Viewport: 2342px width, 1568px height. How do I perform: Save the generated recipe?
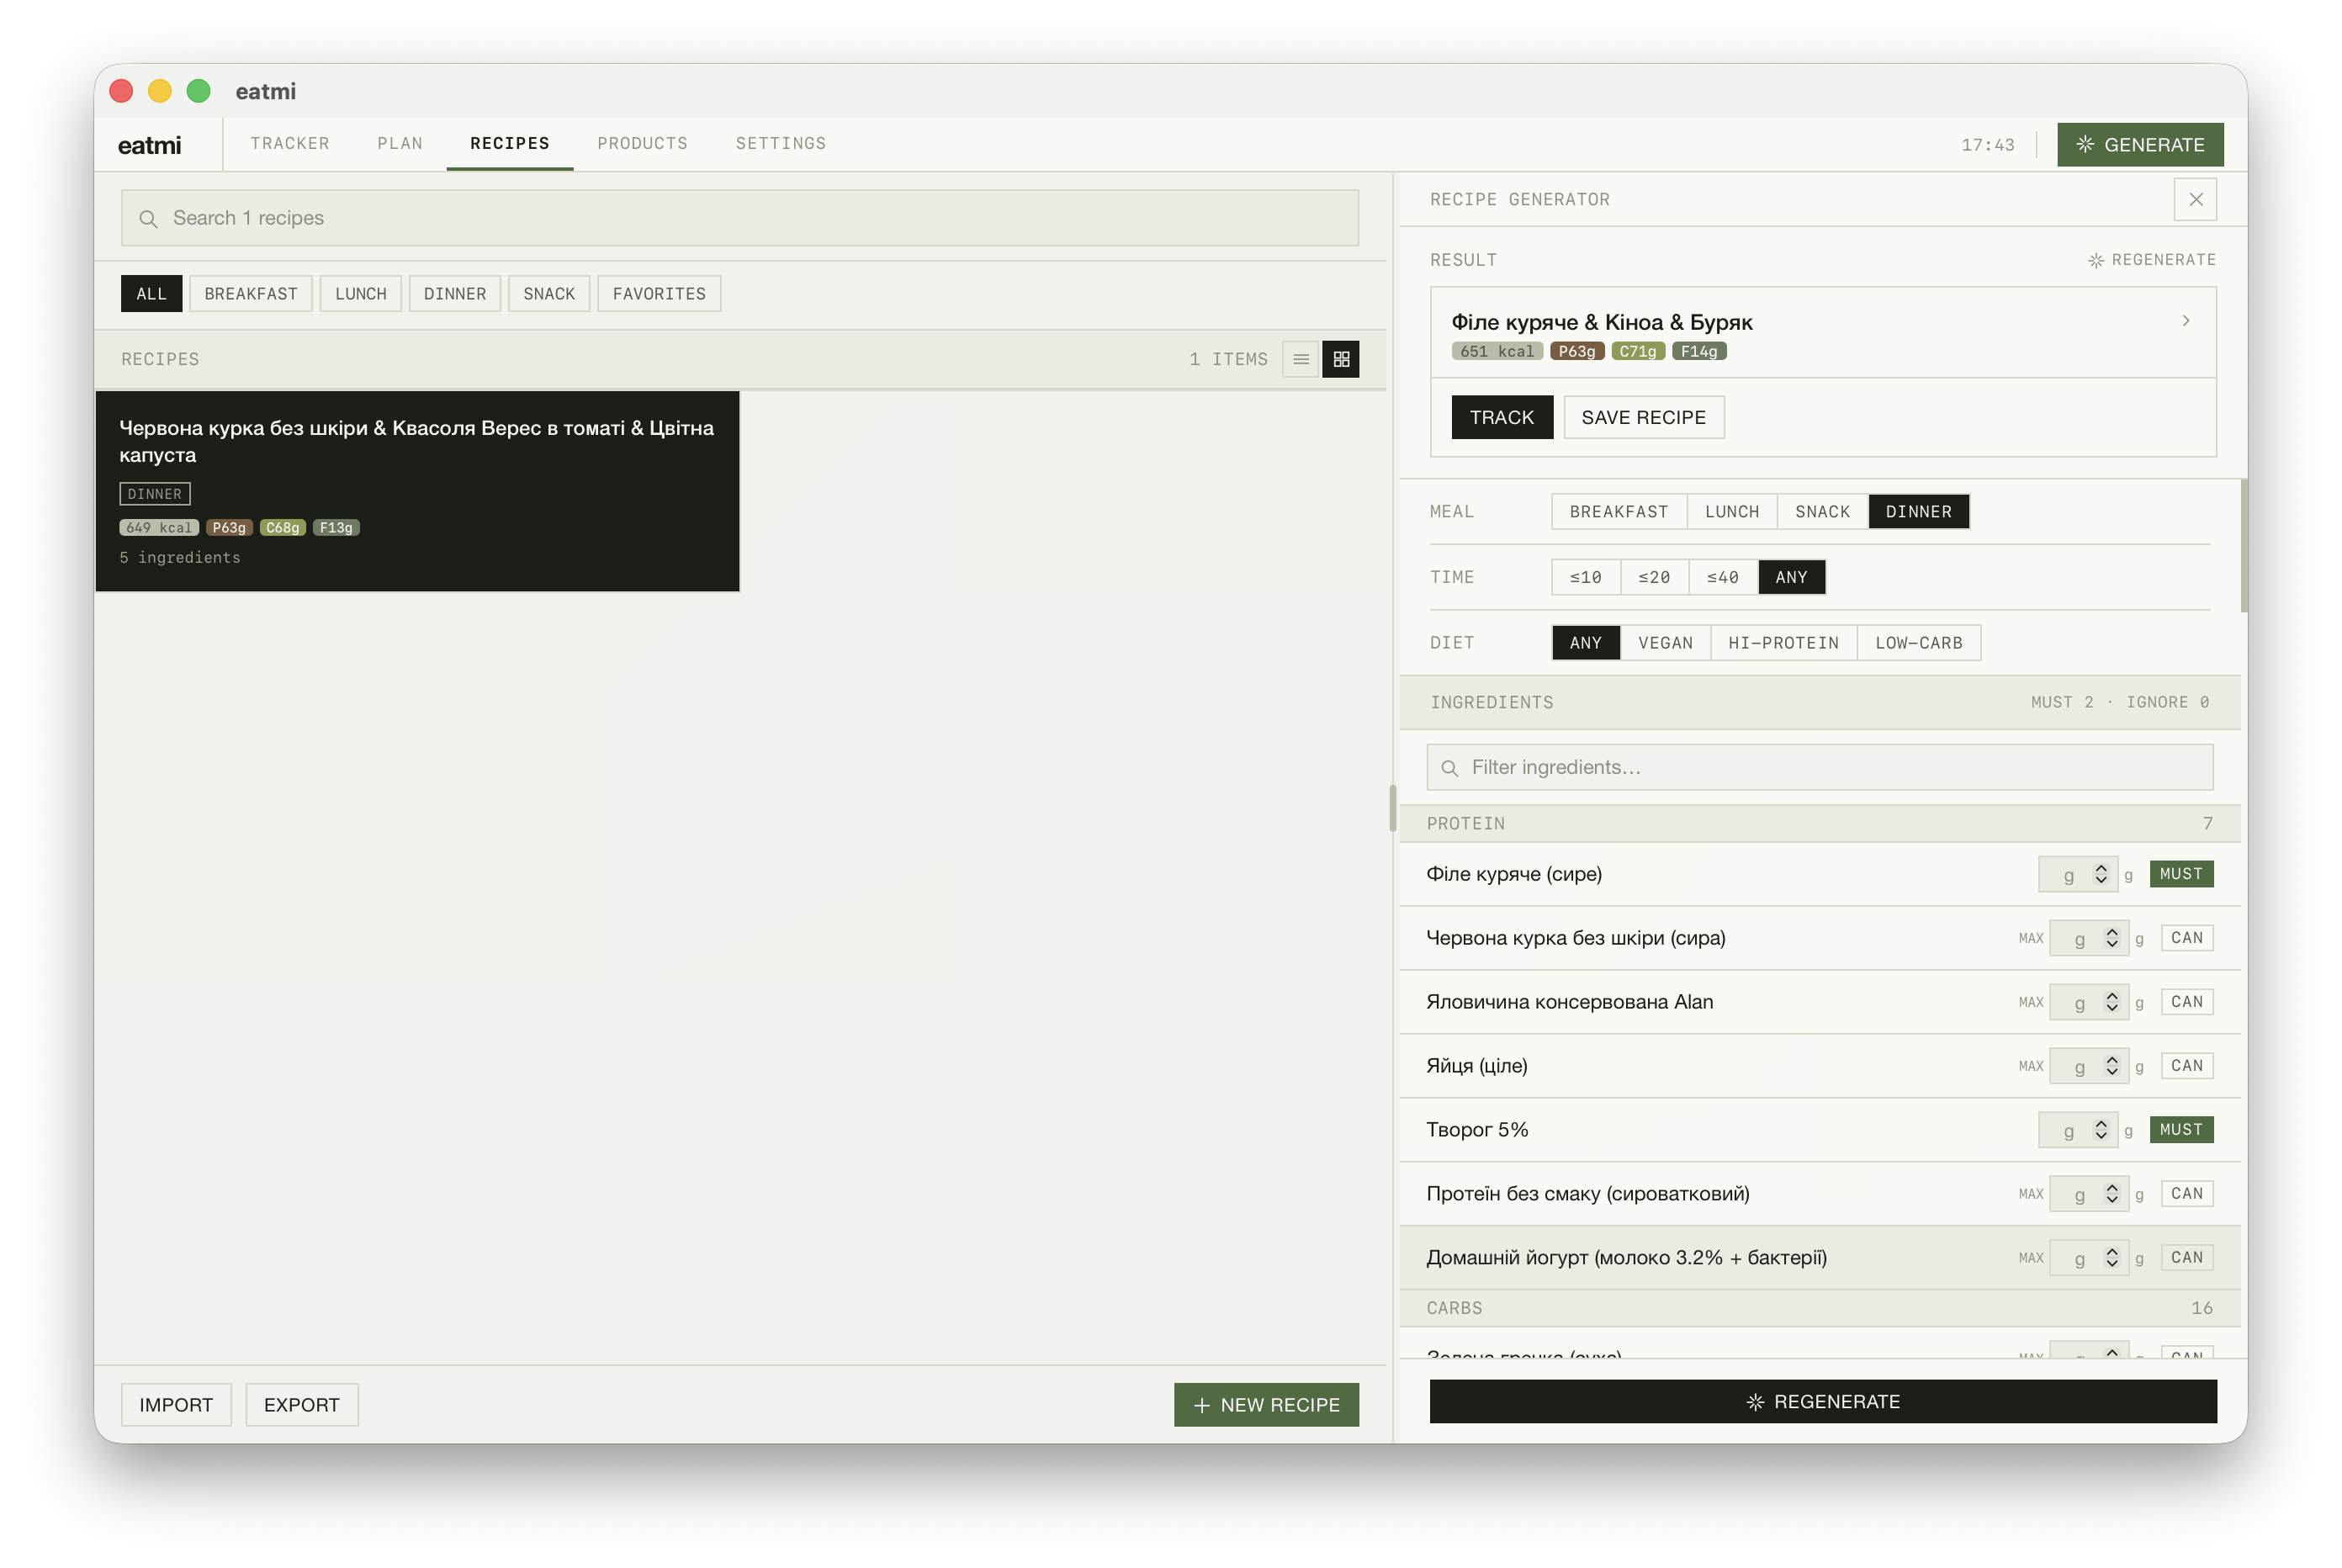1643,417
